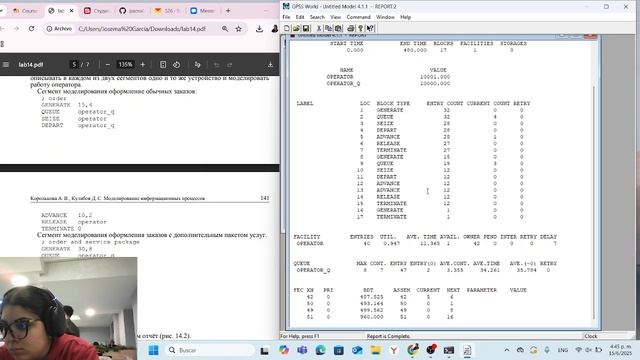Open the Help menu in GPSS World
Viewport: 640px width, 360px height.
405,17
